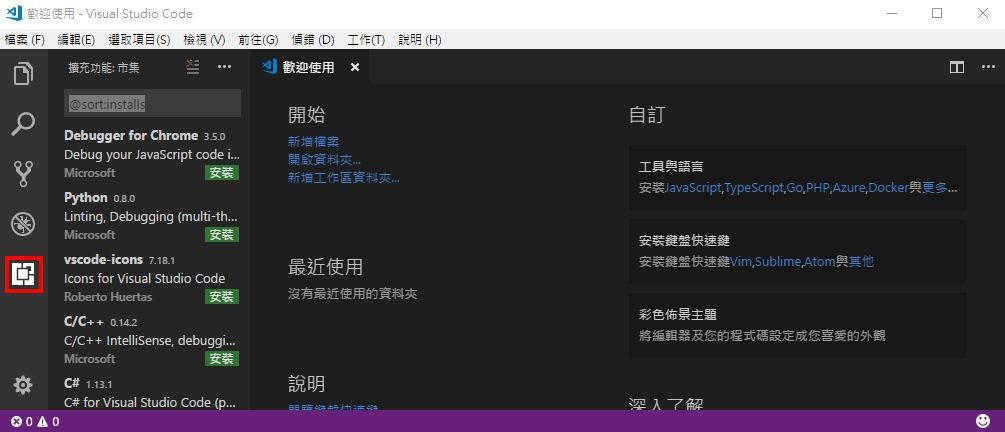Click the Vim keybindings link
Image resolution: width=1005 pixels, height=432 pixels.
coord(741,262)
